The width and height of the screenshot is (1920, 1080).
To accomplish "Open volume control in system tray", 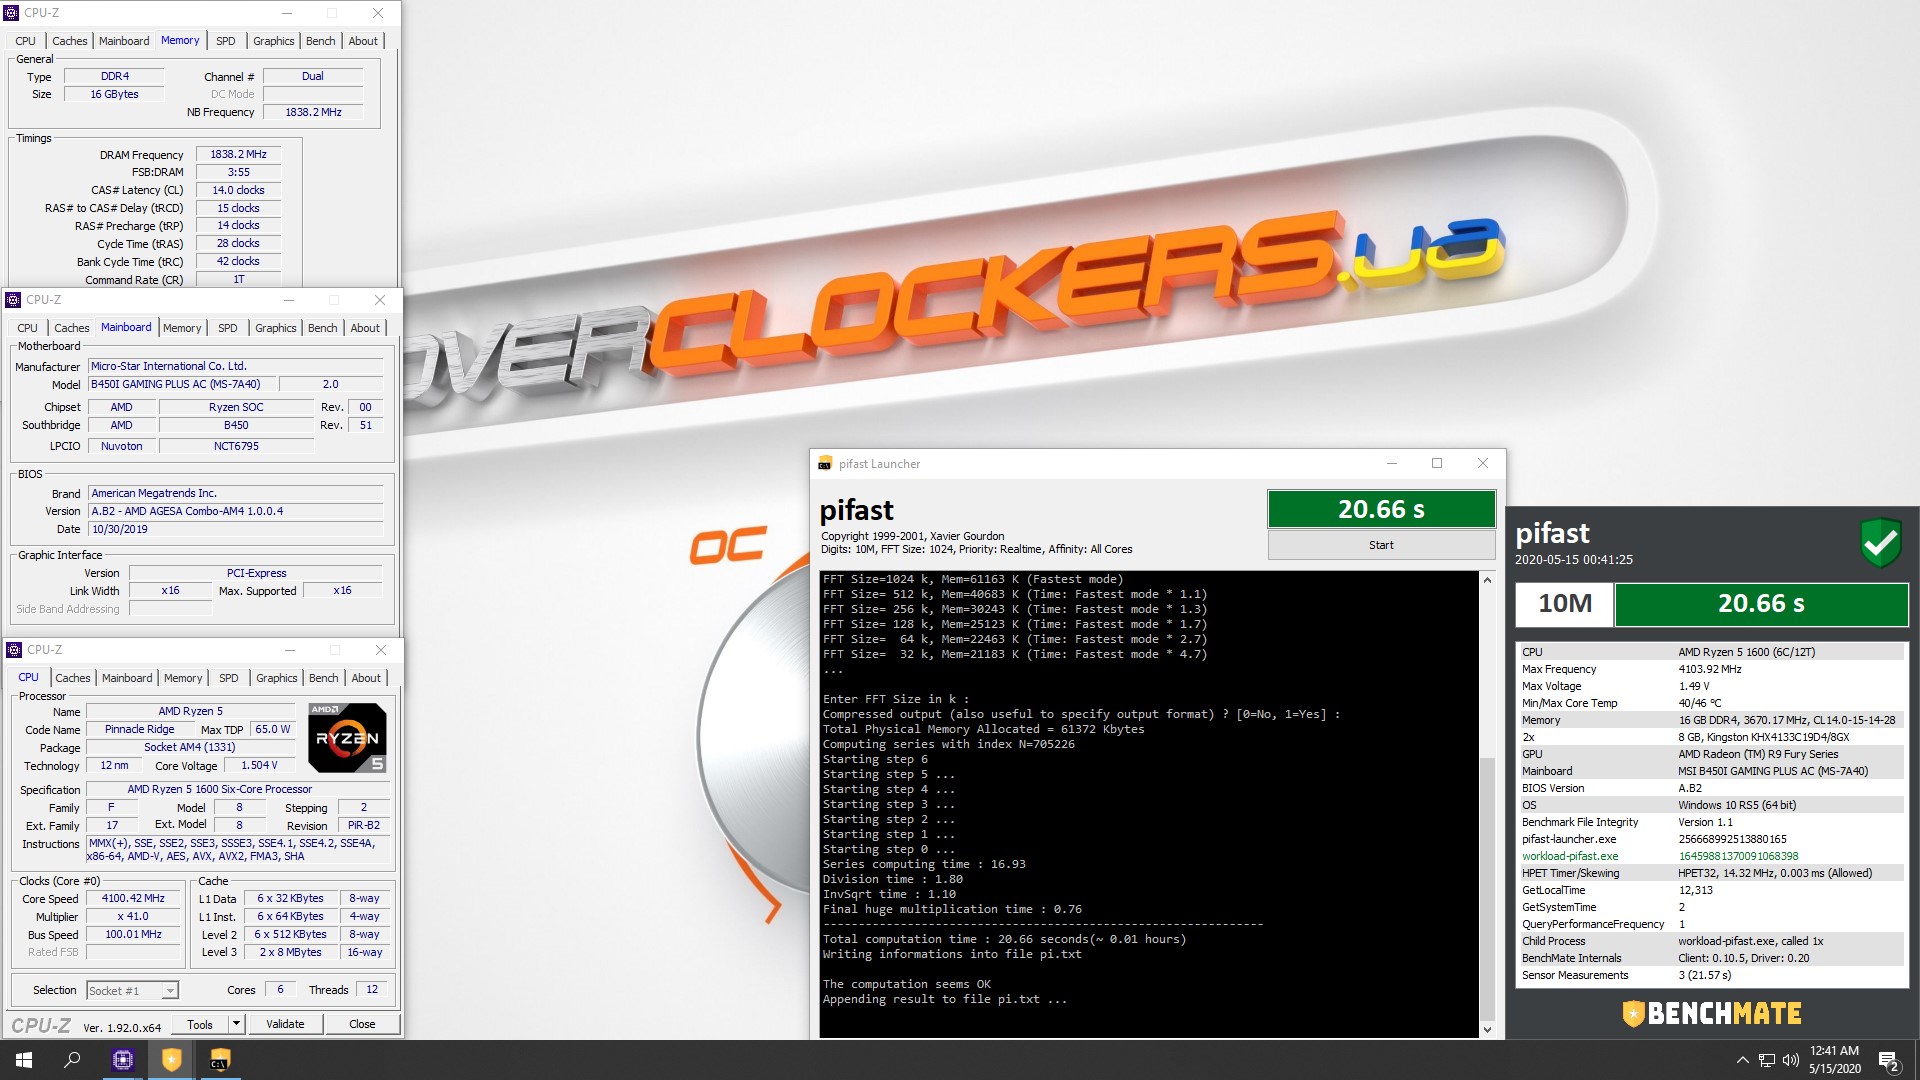I will (1791, 1060).
